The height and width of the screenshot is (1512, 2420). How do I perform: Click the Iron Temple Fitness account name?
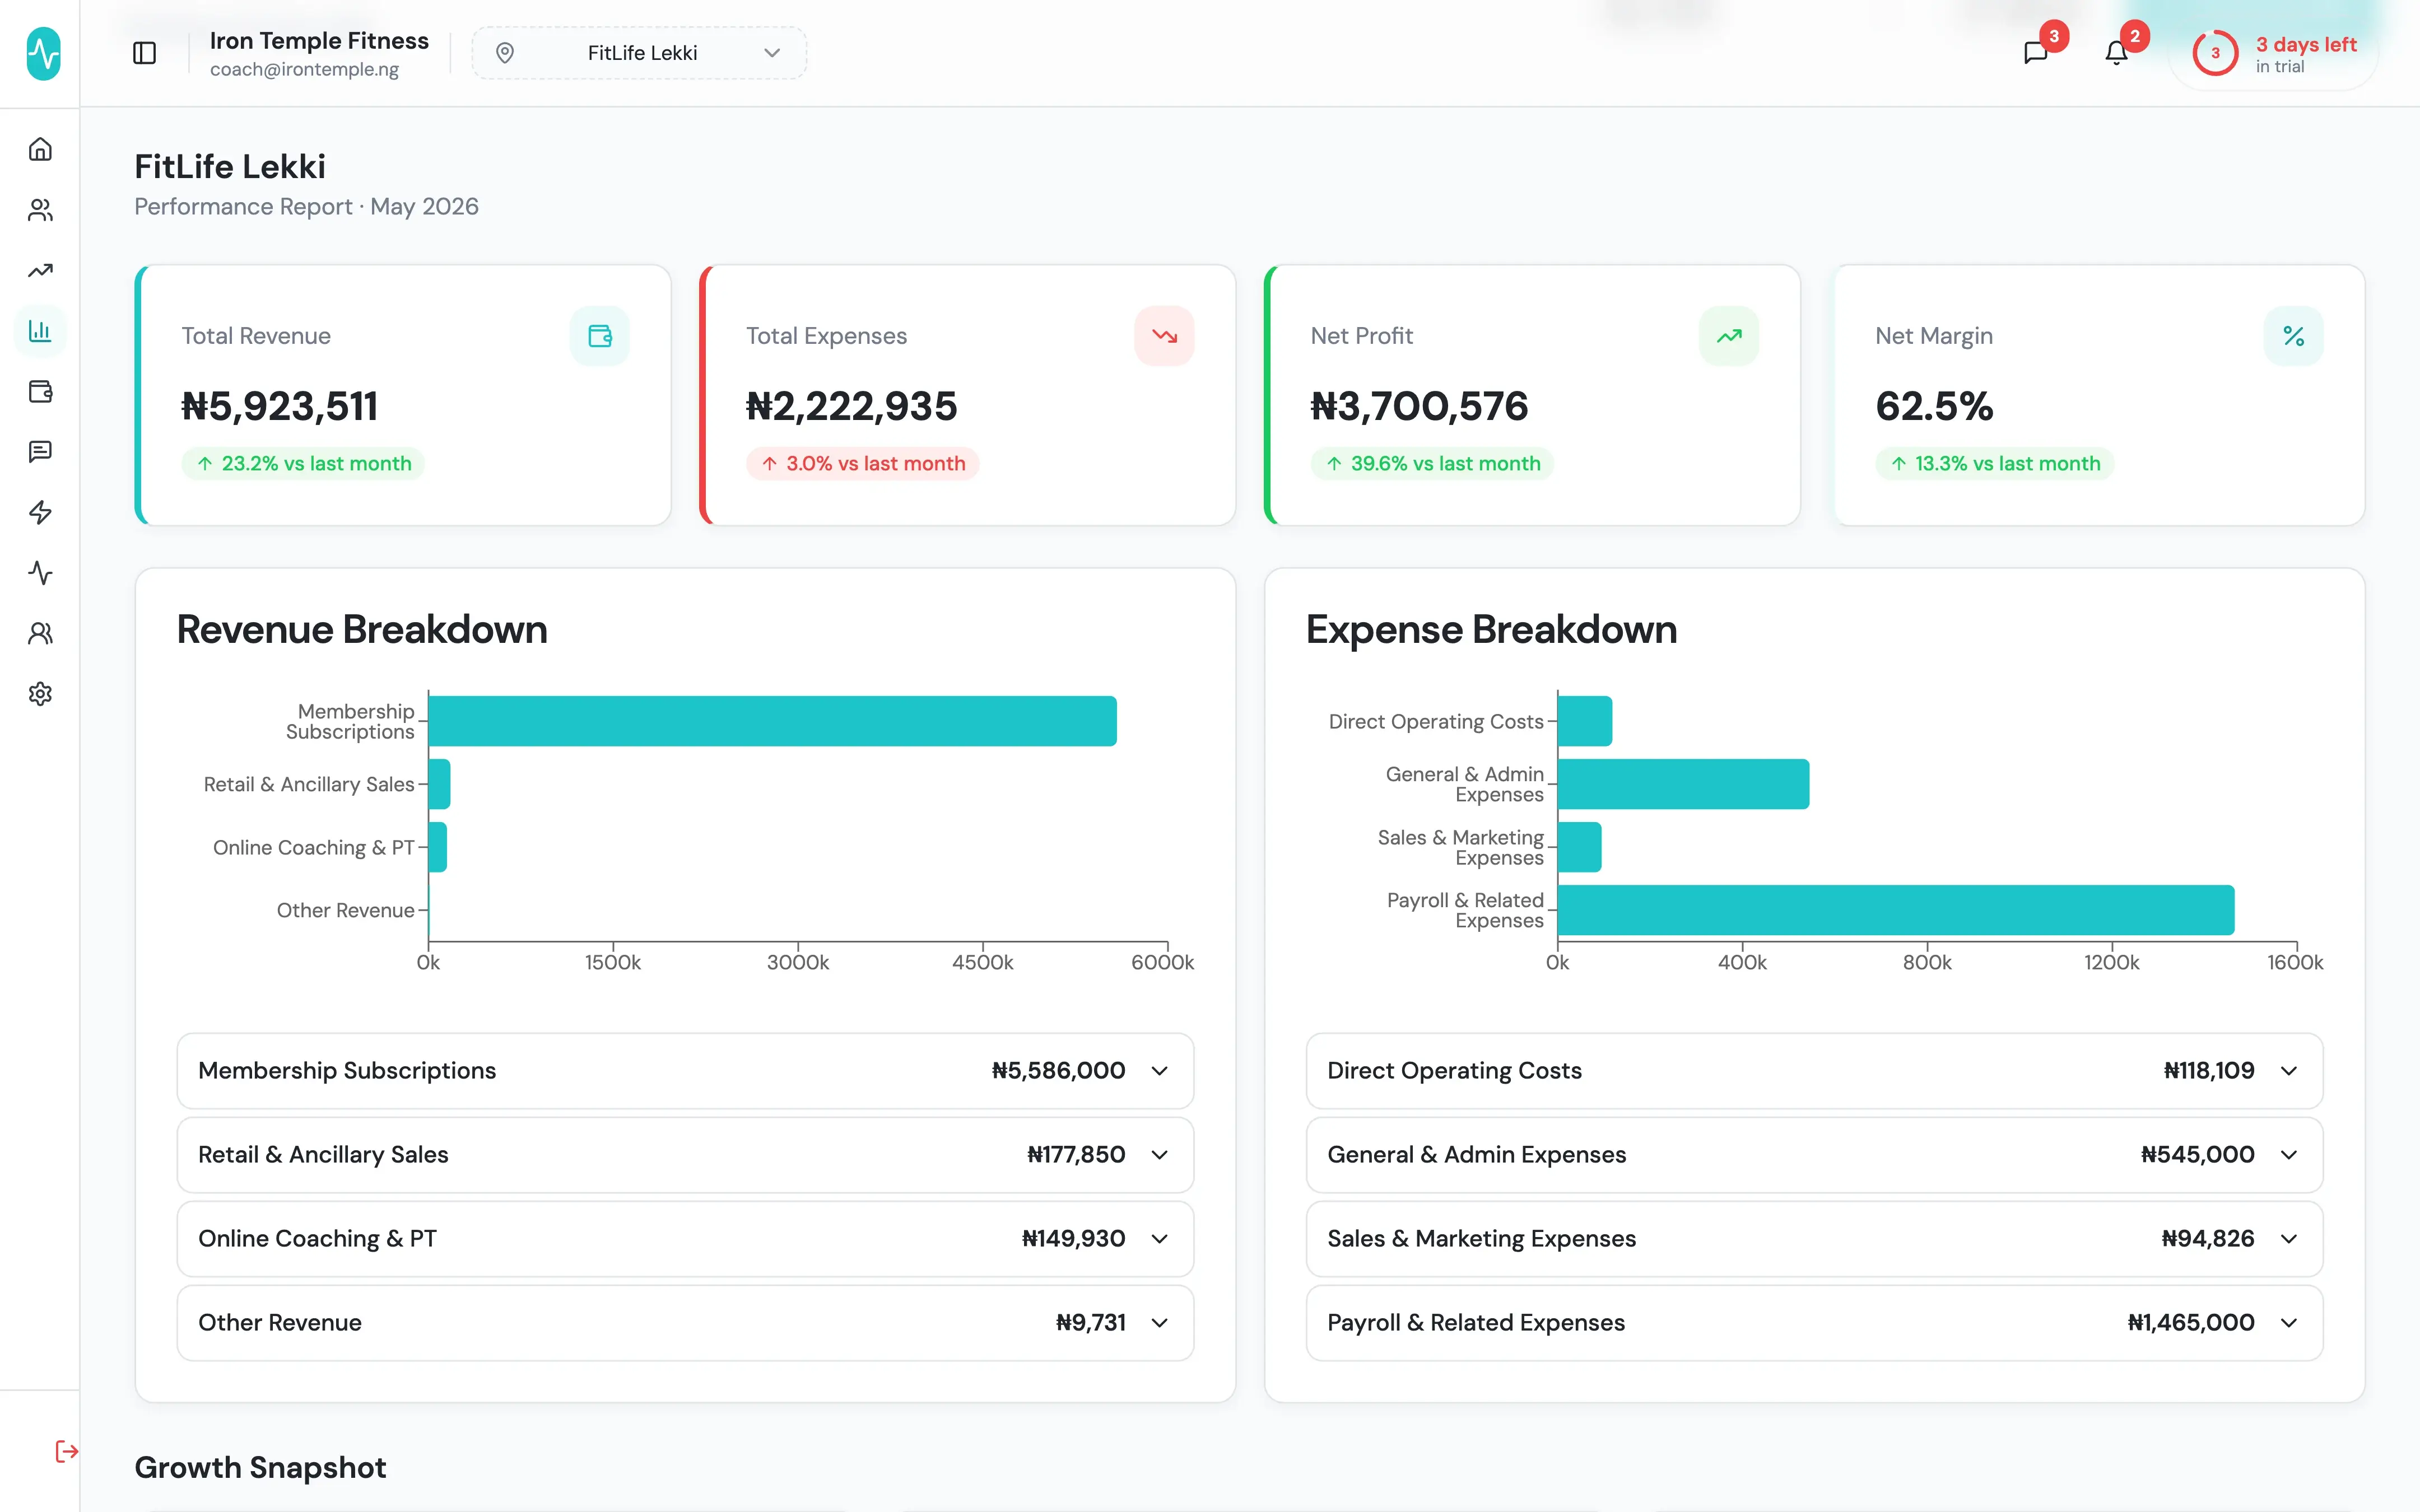[319, 41]
